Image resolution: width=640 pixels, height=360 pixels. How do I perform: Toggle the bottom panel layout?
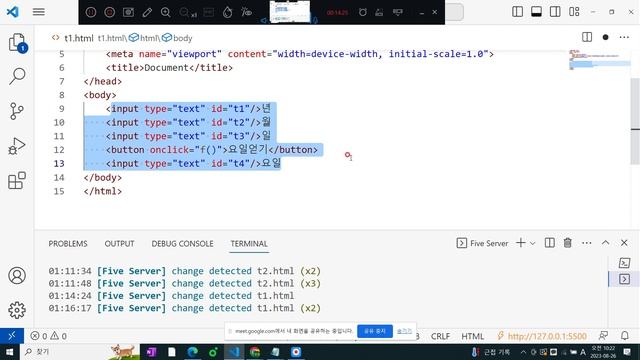[536, 11]
